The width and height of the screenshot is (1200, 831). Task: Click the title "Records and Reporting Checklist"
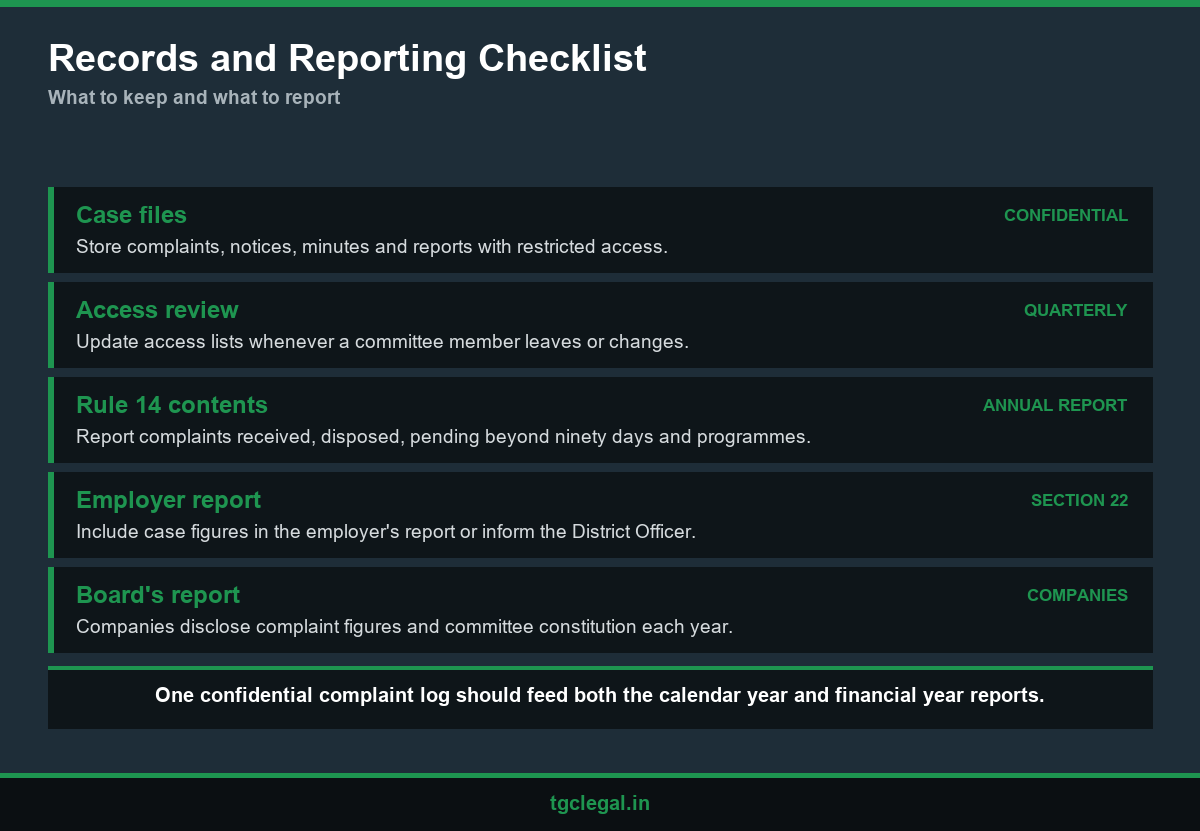(347, 58)
